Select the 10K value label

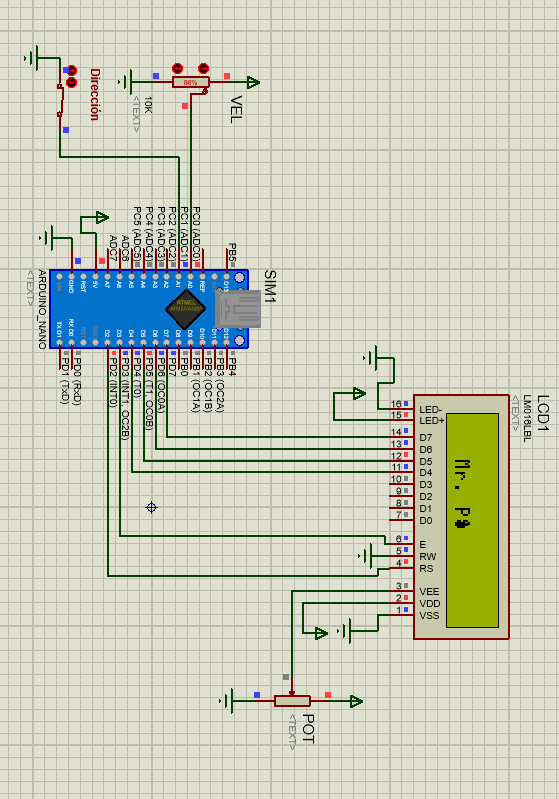coord(148,104)
